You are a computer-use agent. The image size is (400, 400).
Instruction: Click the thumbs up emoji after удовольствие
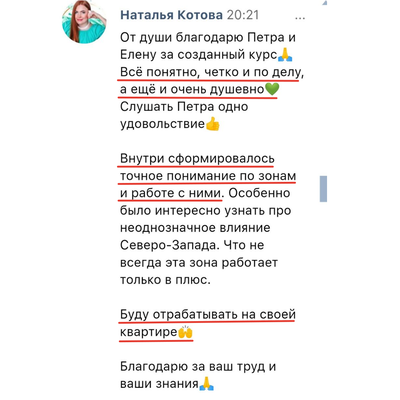pyautogui.click(x=212, y=124)
